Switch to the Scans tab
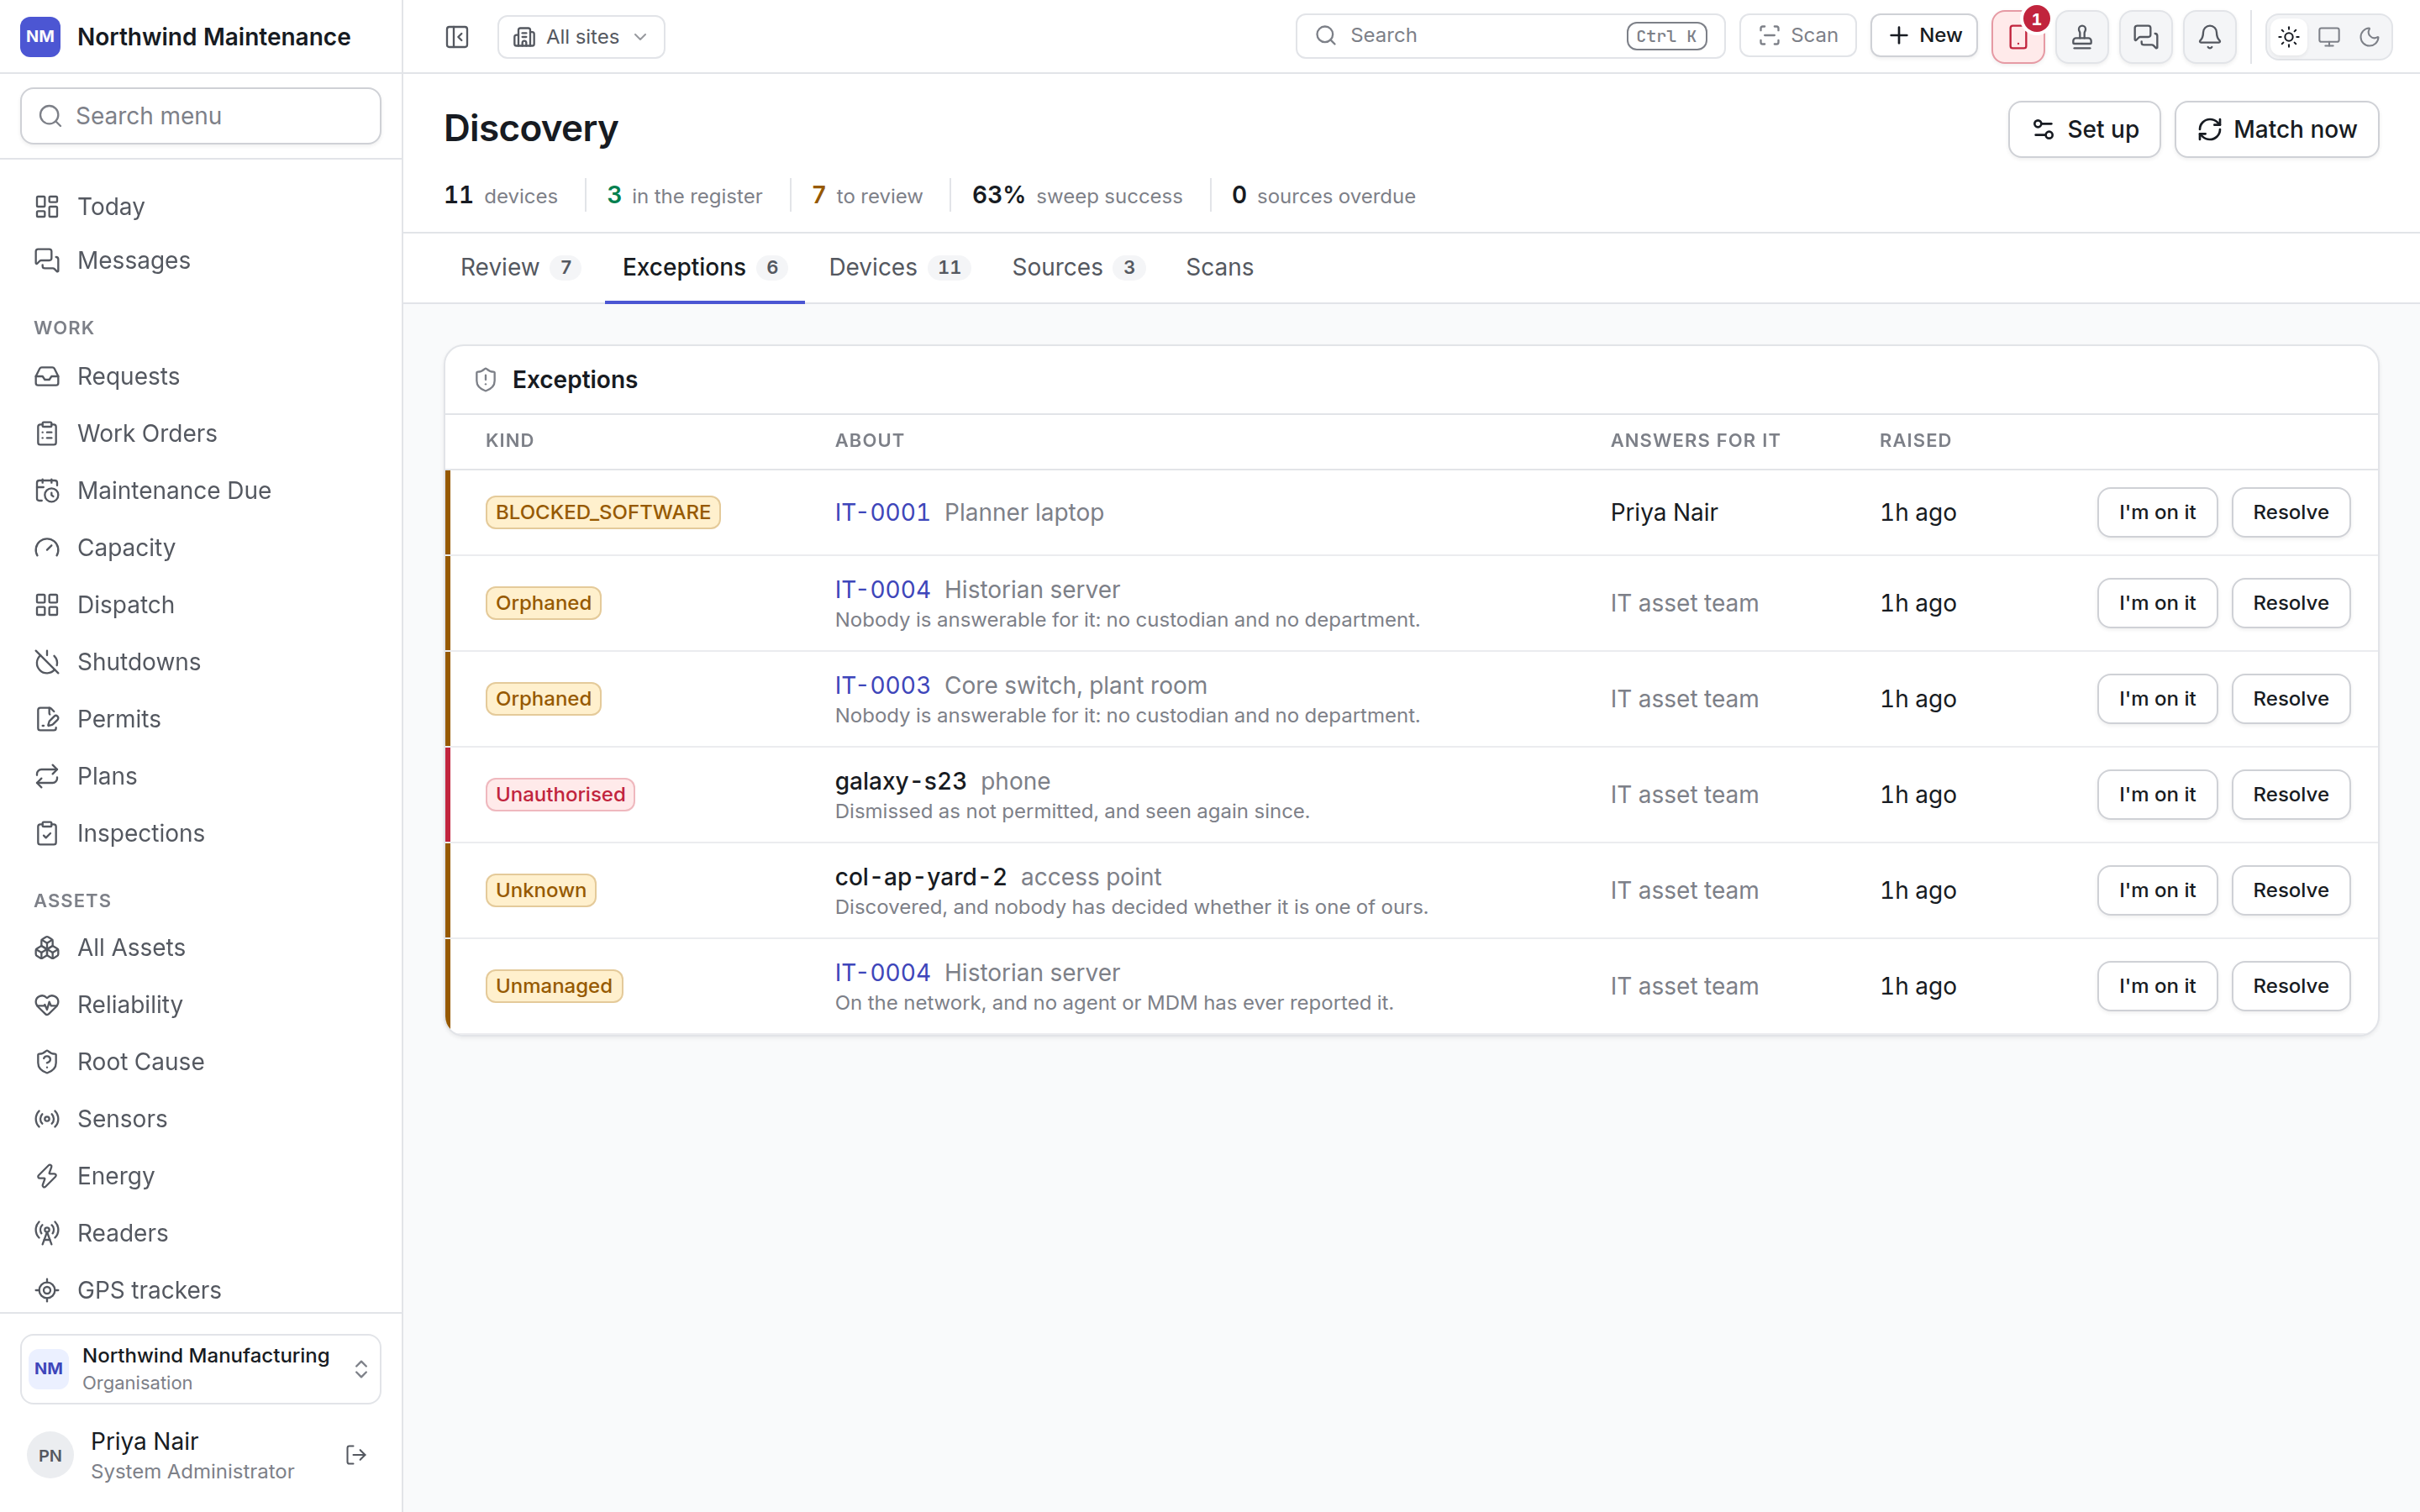The width and height of the screenshot is (2420, 1512). coord(1219,267)
